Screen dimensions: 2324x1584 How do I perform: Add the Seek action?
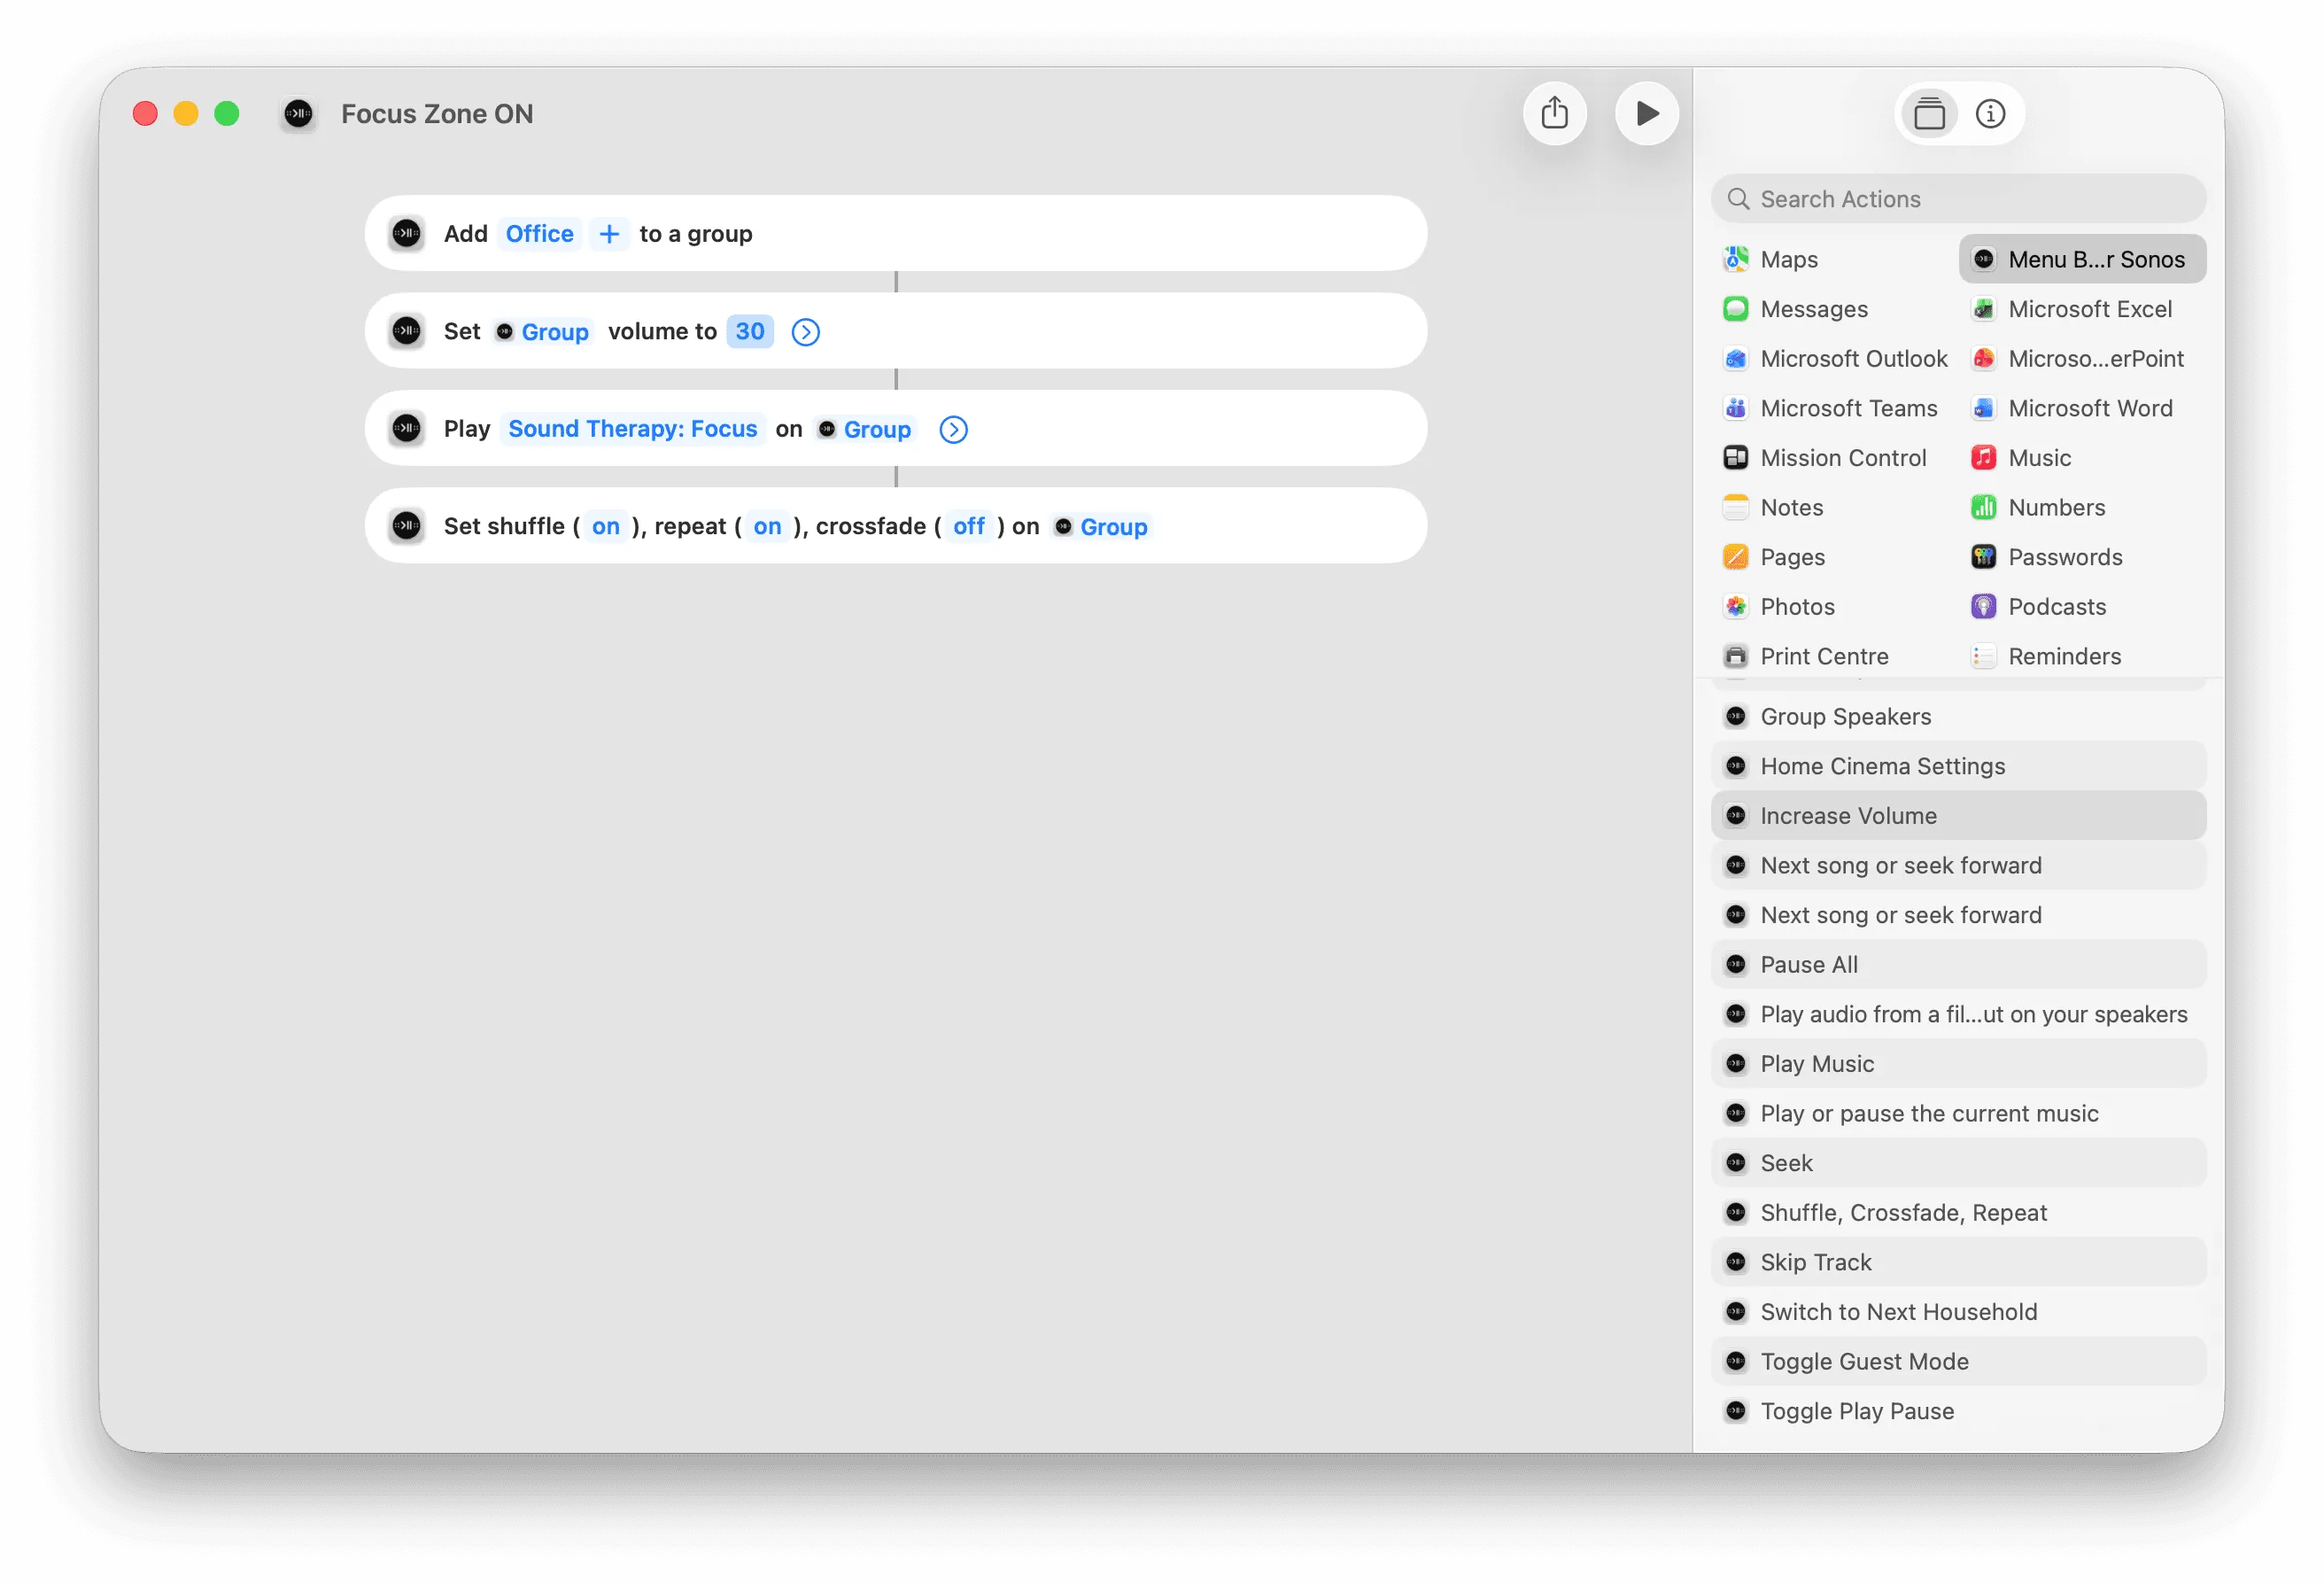click(x=1958, y=1163)
